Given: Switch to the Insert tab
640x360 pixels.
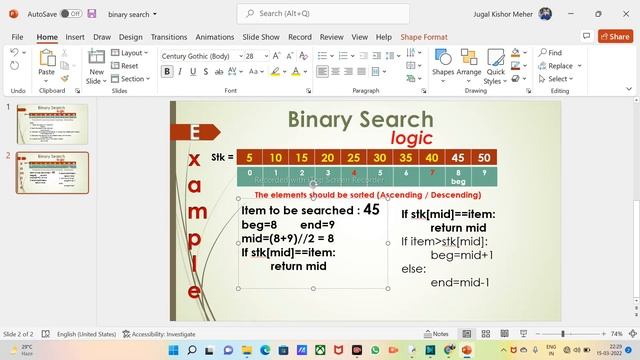Looking at the screenshot, I should (75, 37).
